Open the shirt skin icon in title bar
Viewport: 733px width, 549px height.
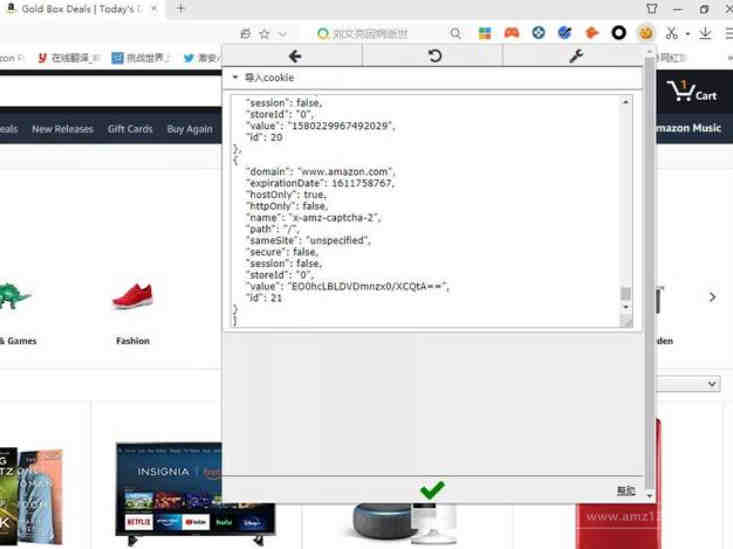[652, 8]
